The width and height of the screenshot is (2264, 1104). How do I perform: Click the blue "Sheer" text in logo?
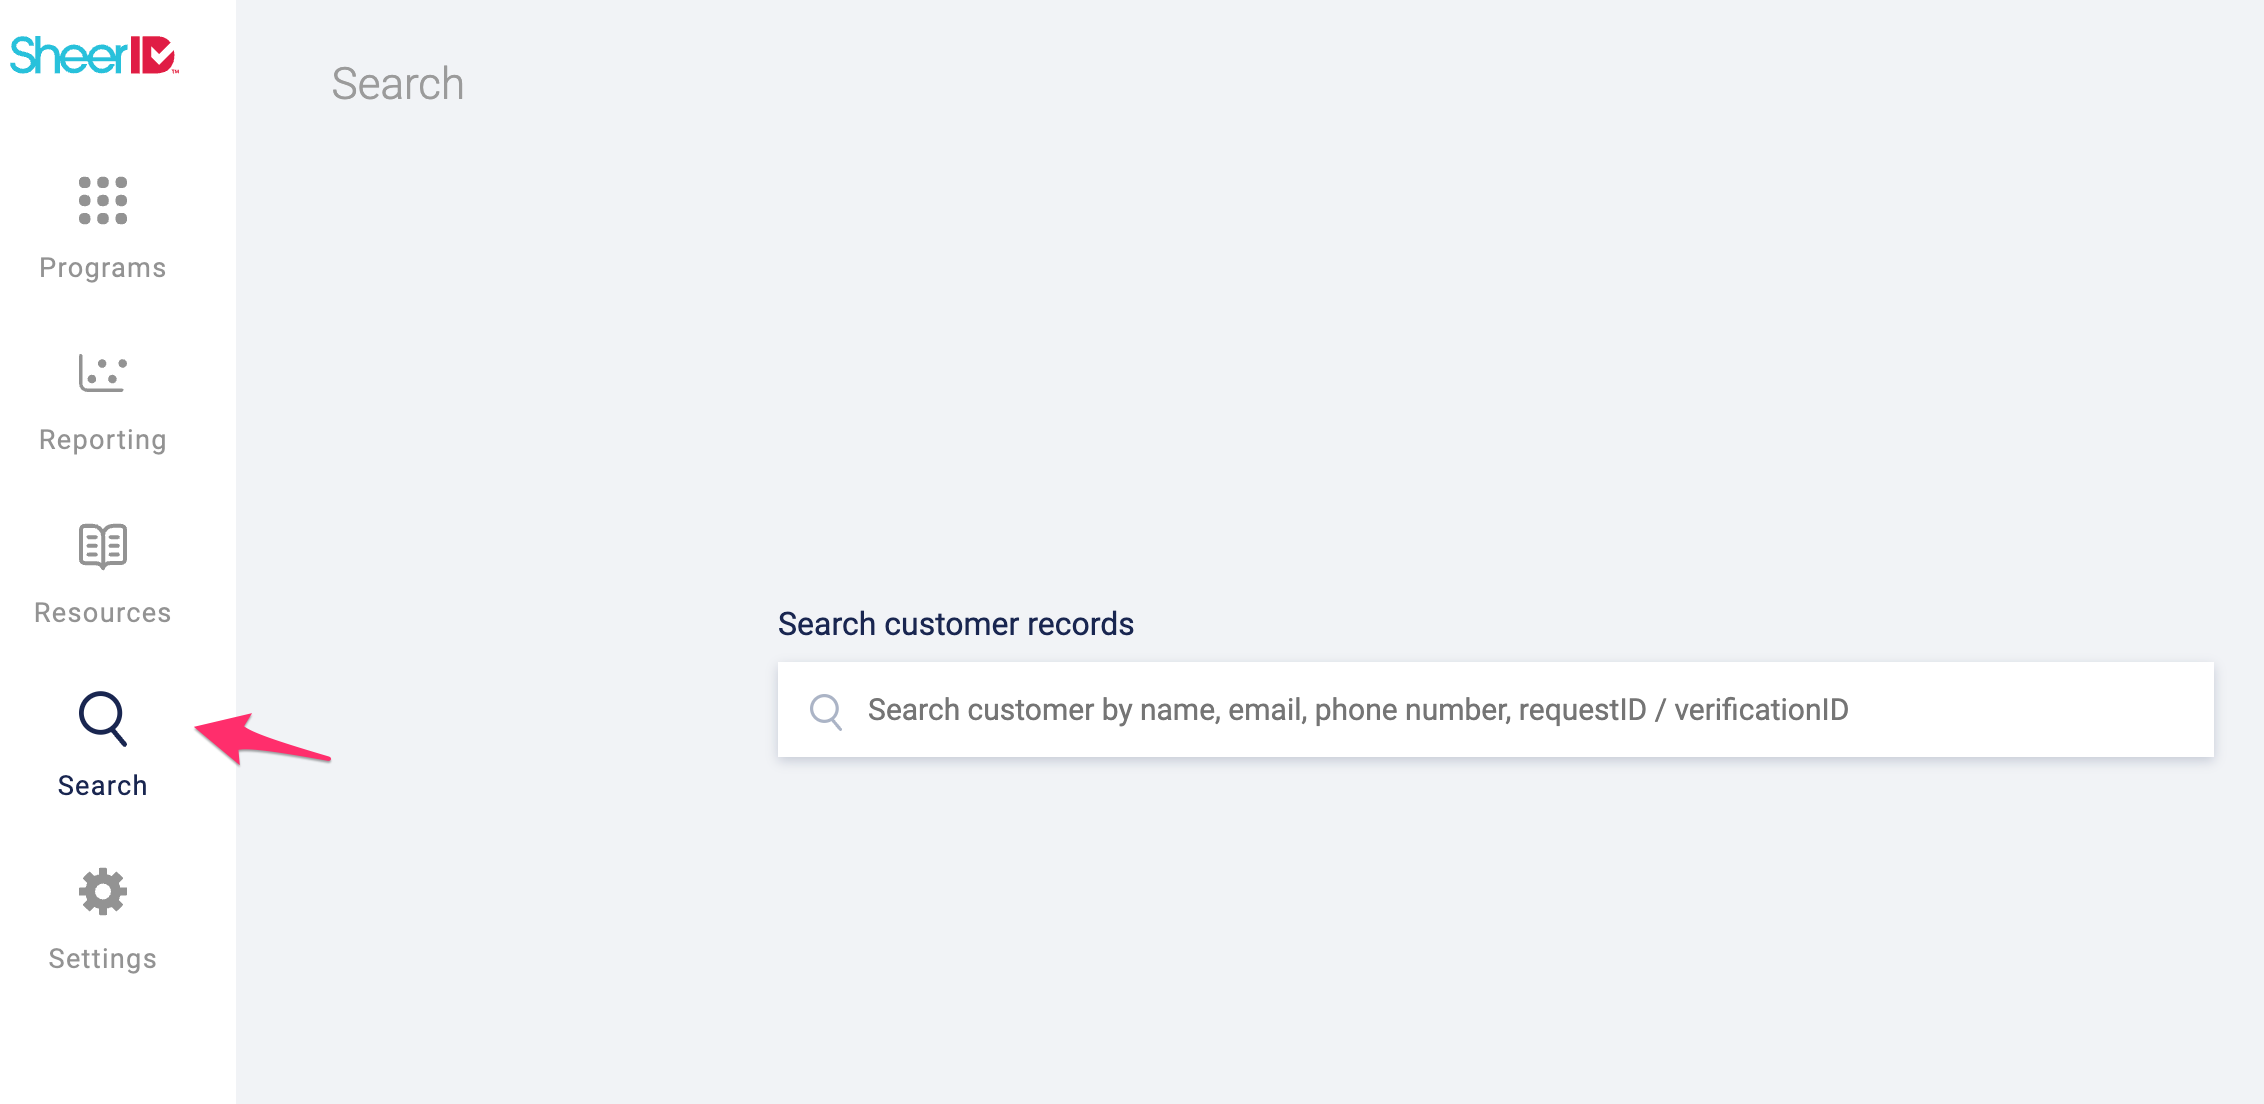point(68,56)
